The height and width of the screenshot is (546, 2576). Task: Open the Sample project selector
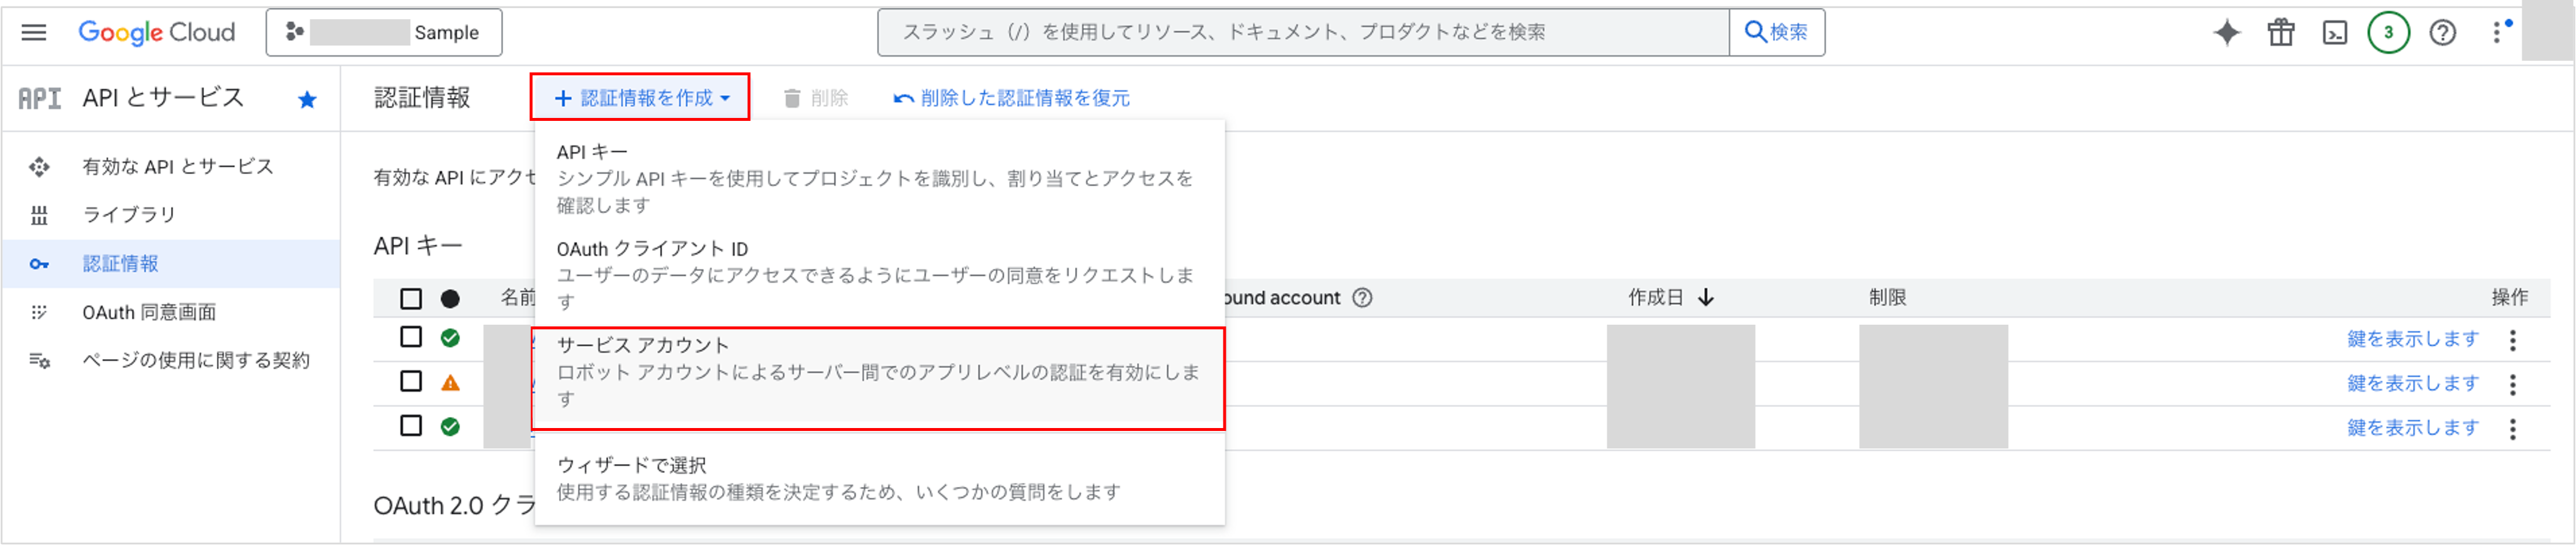(384, 32)
